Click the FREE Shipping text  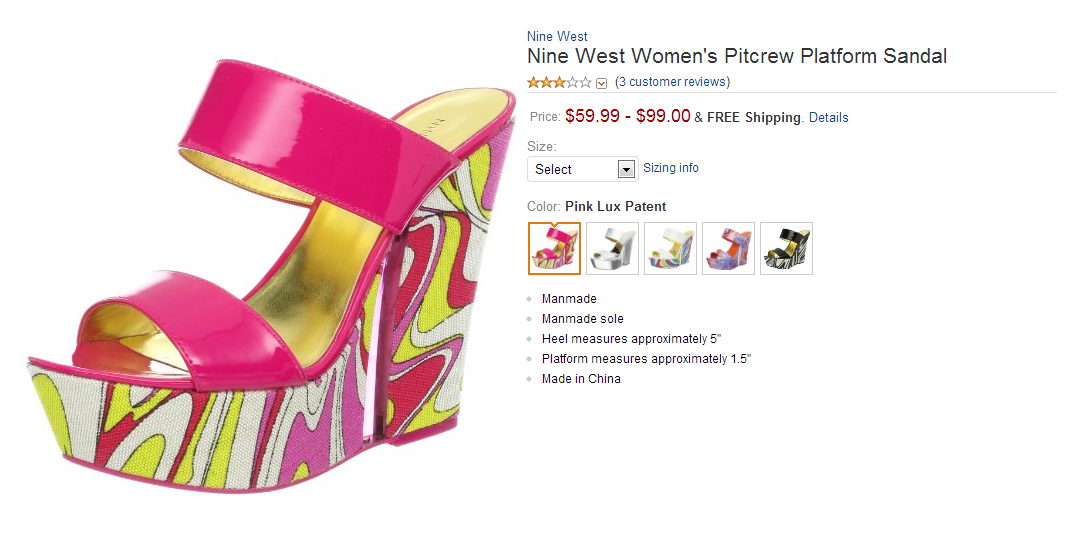point(754,117)
